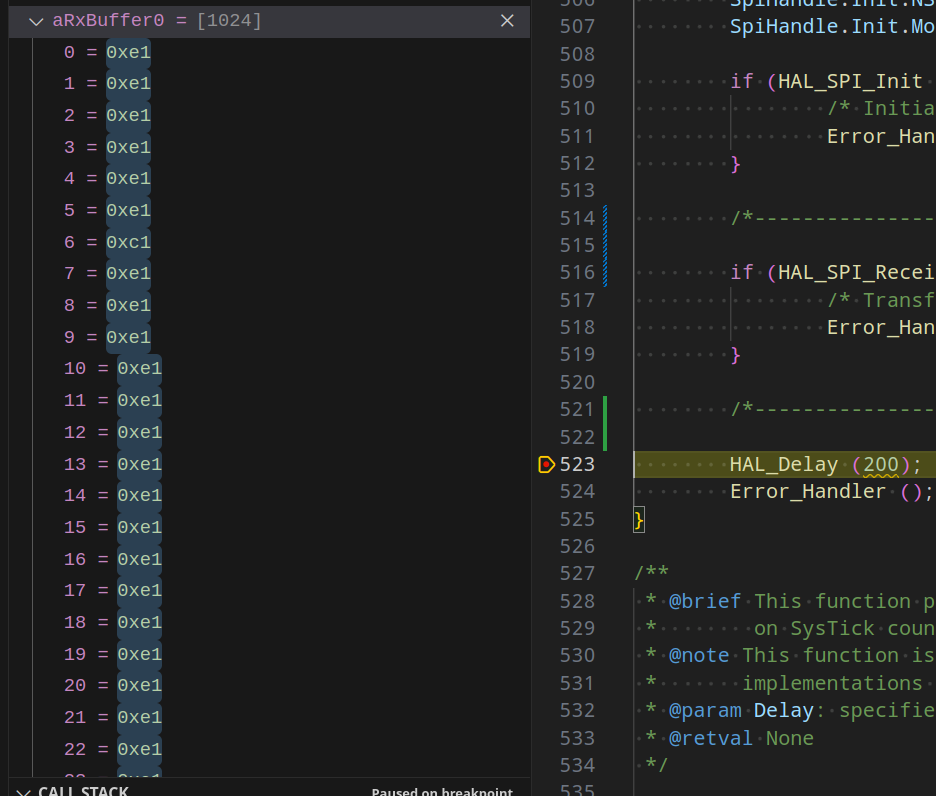Click the value 200 inside HAL_Delay
This screenshot has height=796, width=936.
coord(881,464)
